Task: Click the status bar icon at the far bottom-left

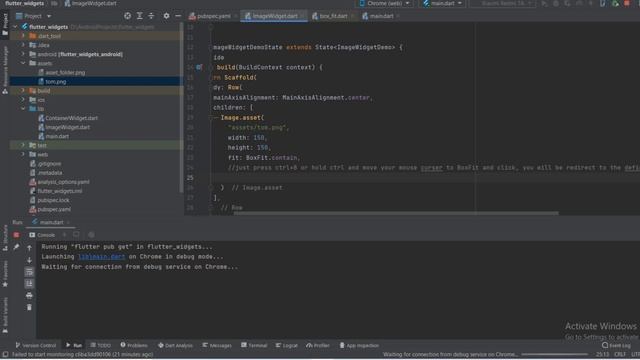Action: coord(5,355)
